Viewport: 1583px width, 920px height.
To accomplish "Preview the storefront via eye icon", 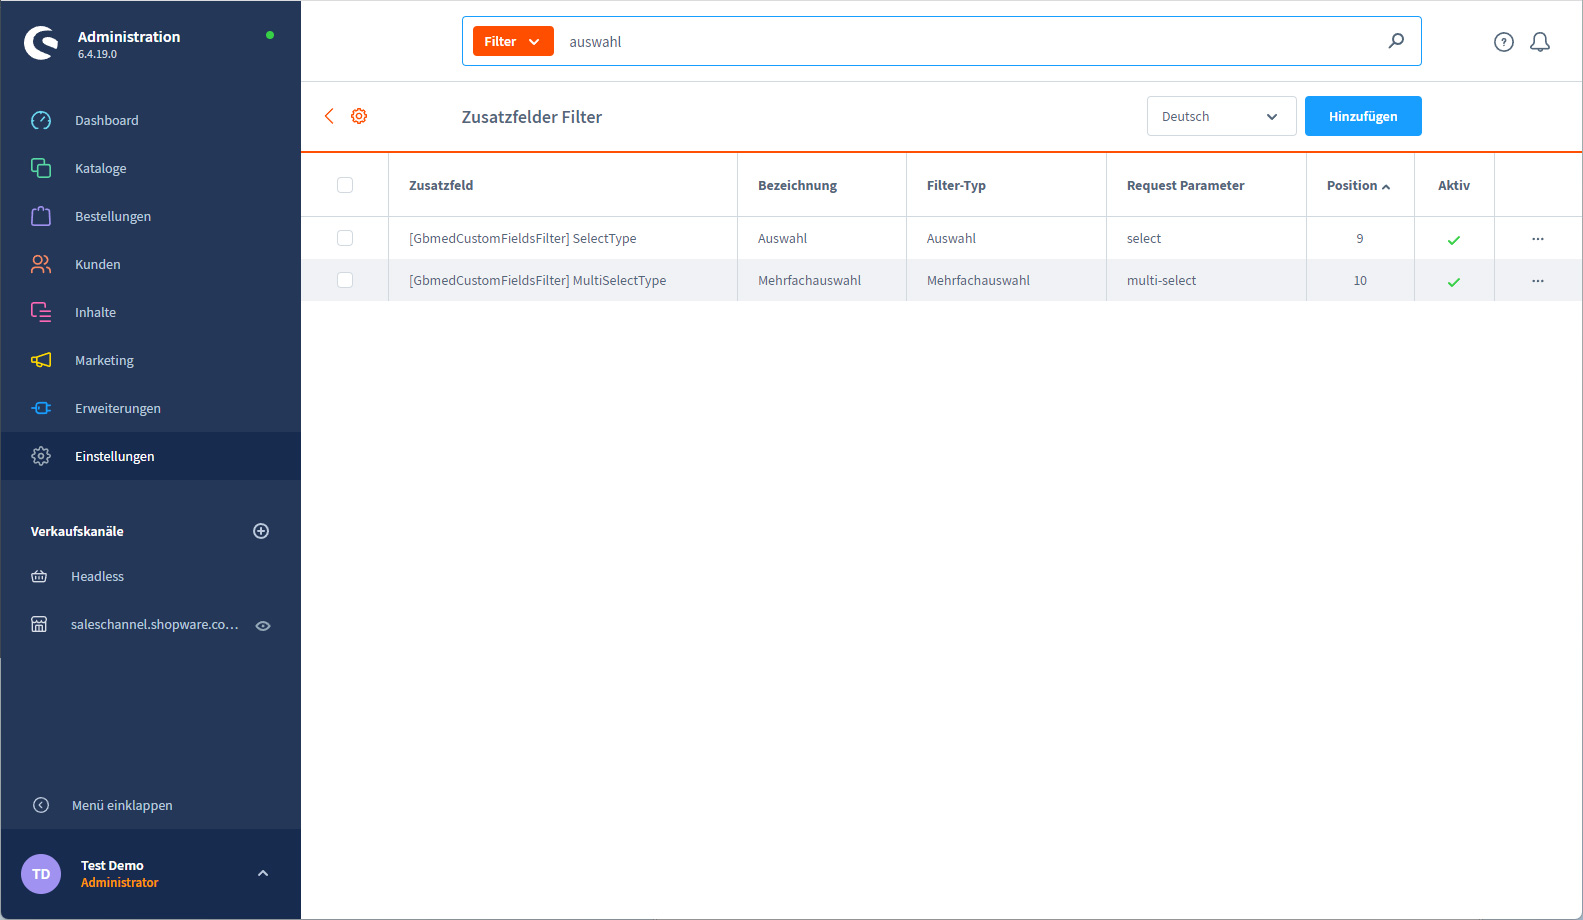I will (x=263, y=626).
